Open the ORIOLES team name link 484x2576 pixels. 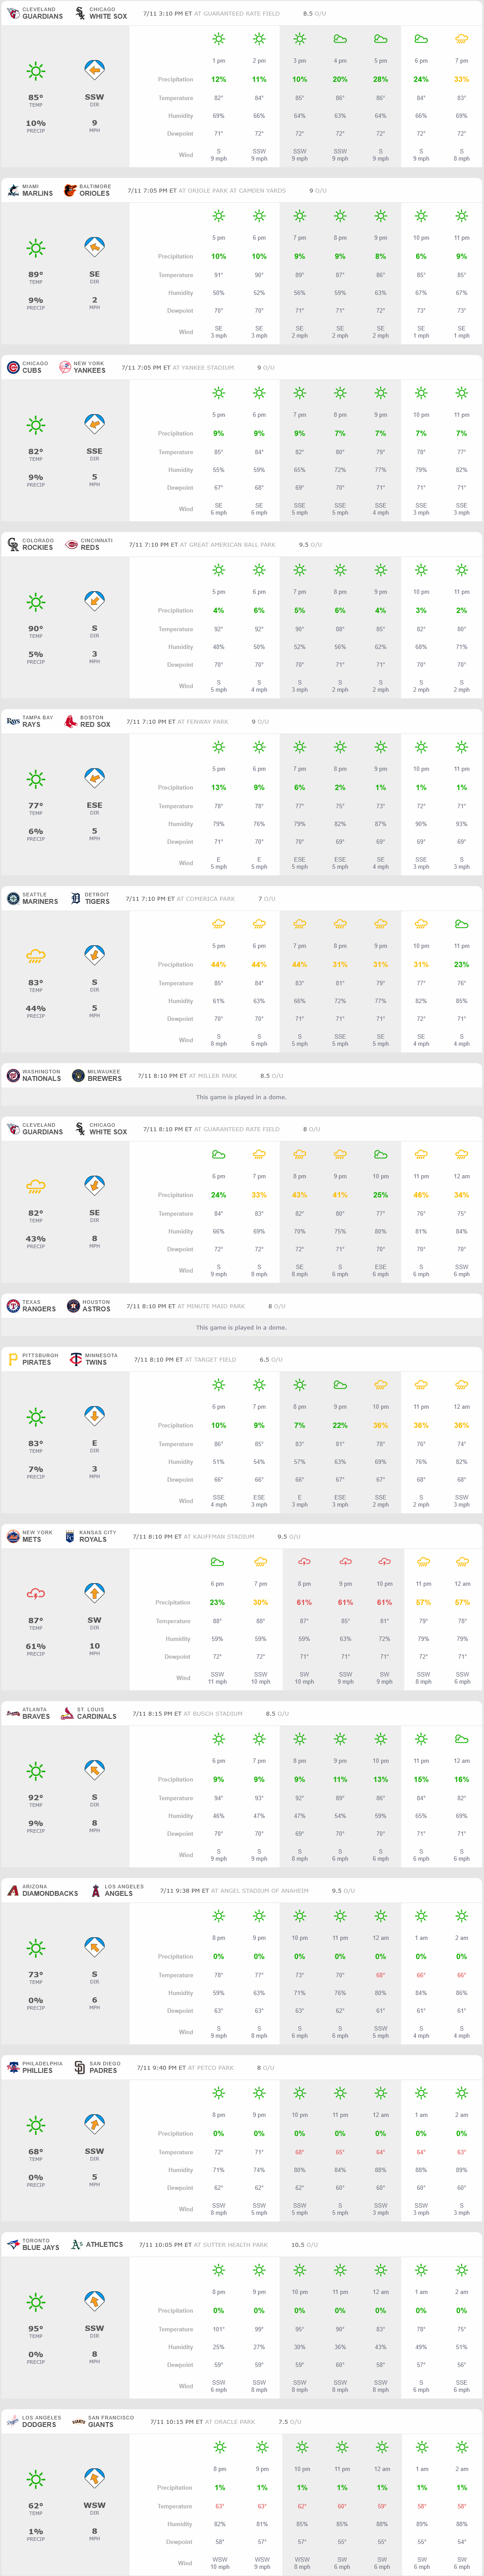tap(94, 193)
